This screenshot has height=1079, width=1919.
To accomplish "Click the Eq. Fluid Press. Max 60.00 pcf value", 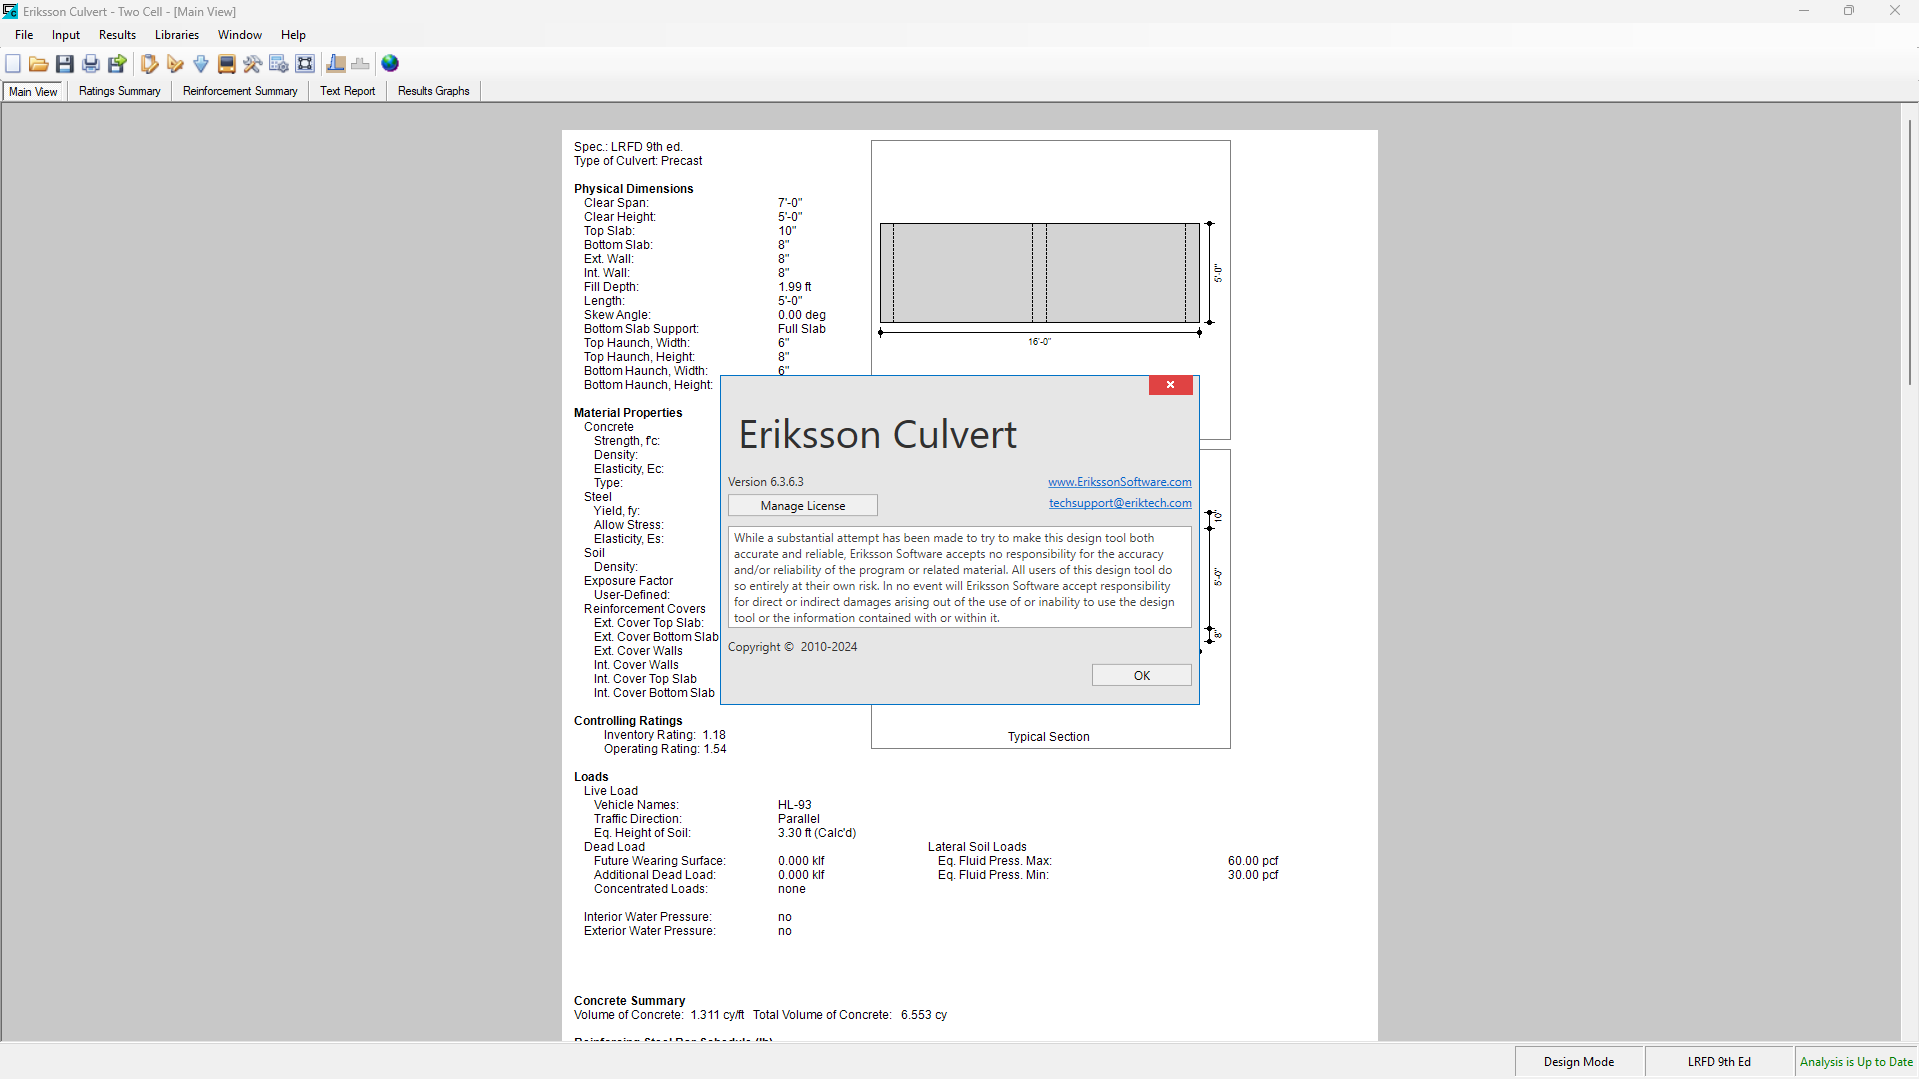I will click(1253, 861).
